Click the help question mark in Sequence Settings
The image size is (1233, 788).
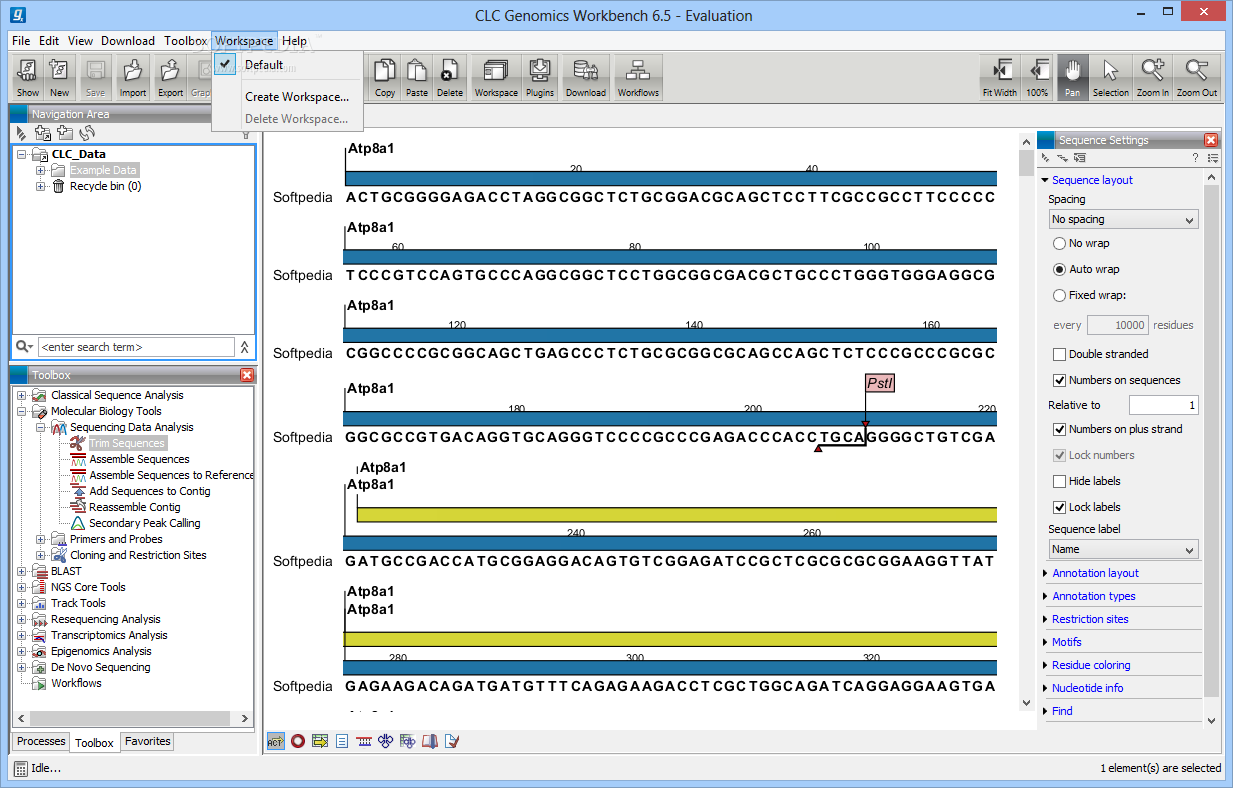[1195, 158]
